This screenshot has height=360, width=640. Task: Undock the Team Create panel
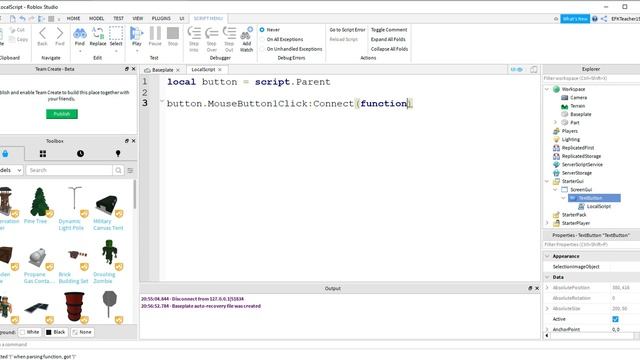coord(127,69)
